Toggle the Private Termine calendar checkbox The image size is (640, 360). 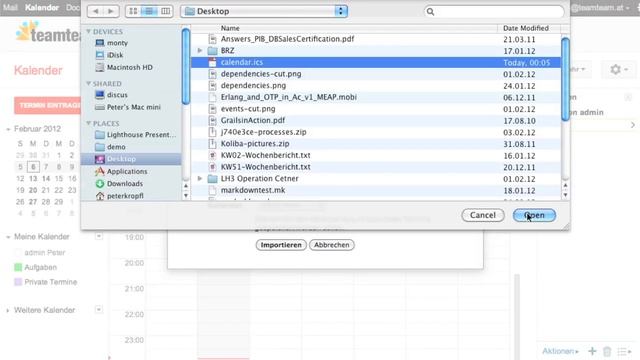coord(18,282)
